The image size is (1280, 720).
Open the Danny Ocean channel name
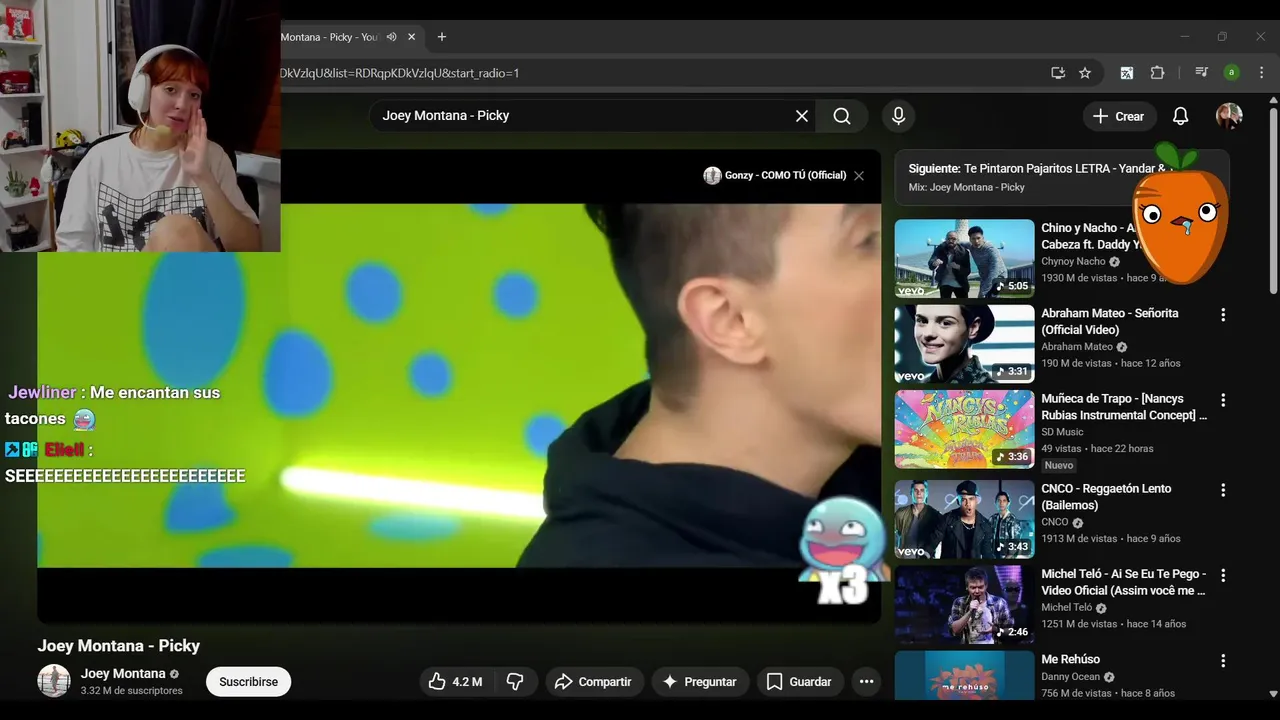coord(1071,677)
